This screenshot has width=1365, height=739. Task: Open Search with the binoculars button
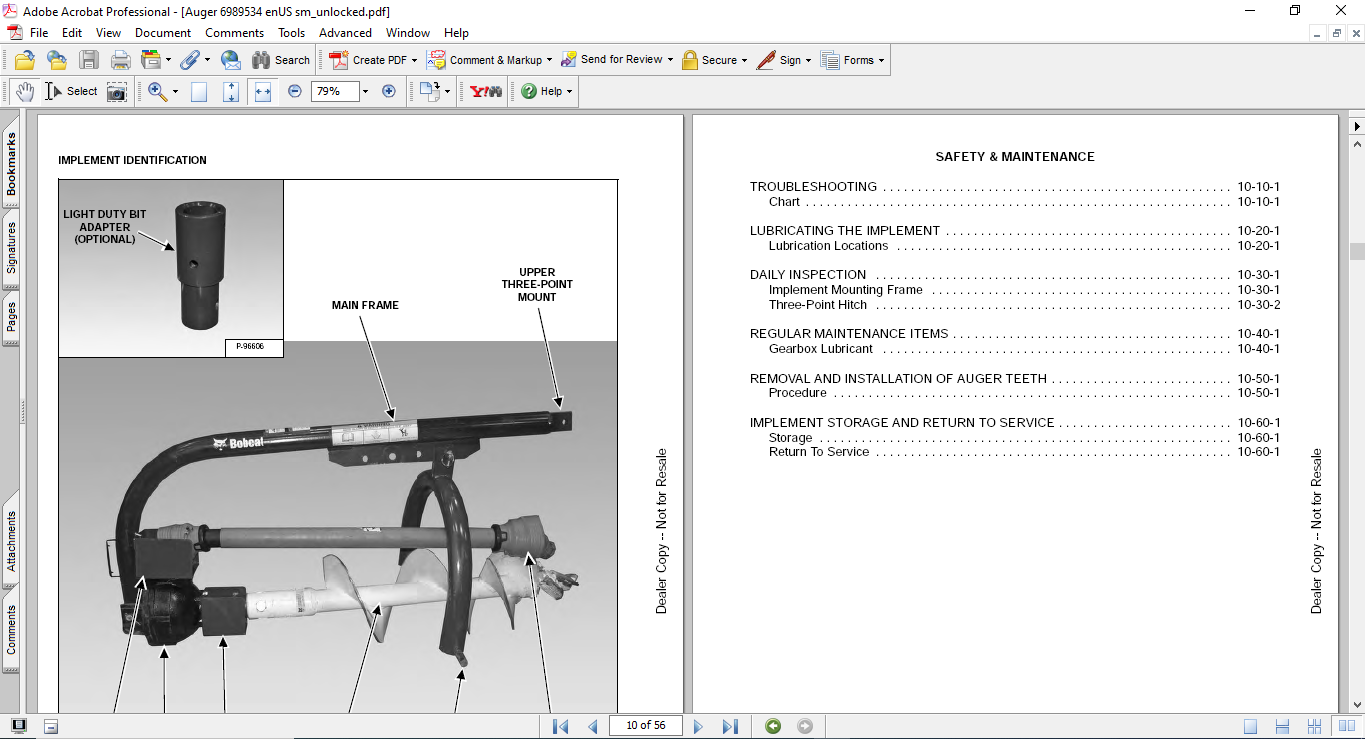(281, 60)
